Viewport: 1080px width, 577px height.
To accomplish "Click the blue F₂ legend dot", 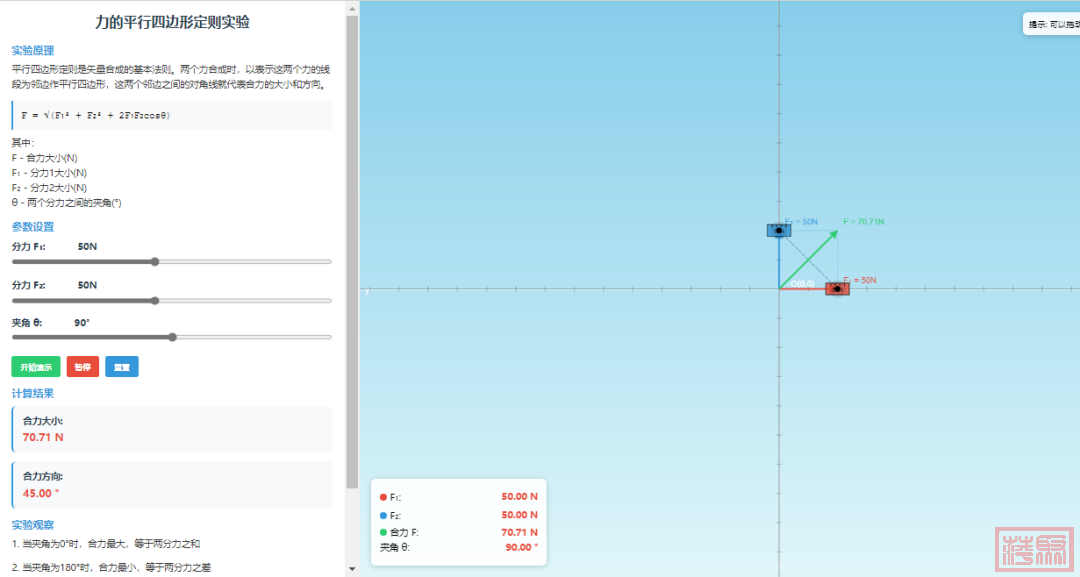I will coord(383,515).
